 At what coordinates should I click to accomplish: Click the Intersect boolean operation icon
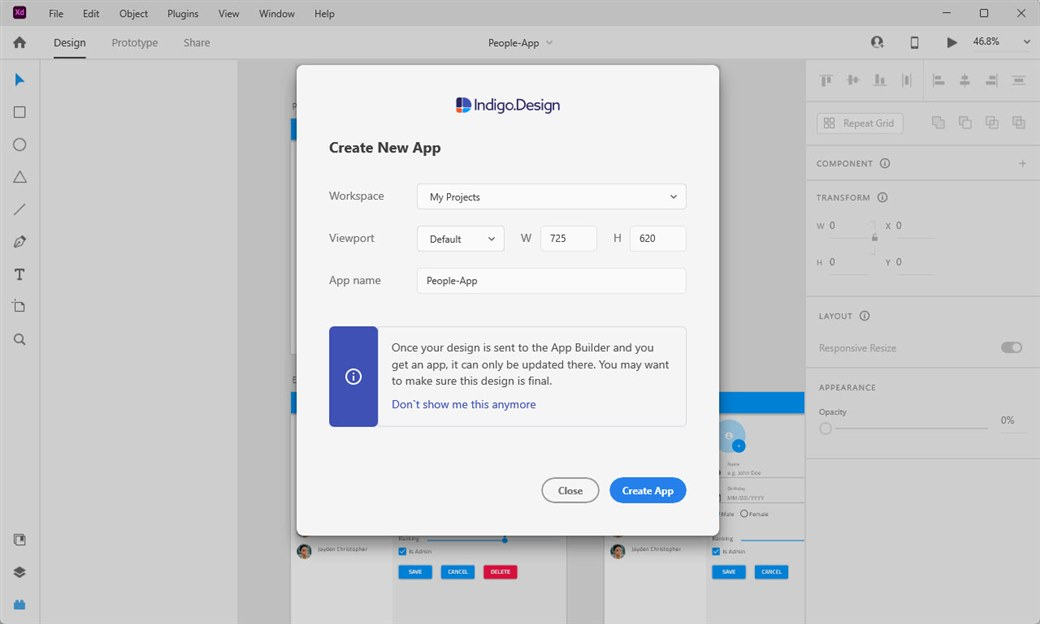[x=992, y=123]
